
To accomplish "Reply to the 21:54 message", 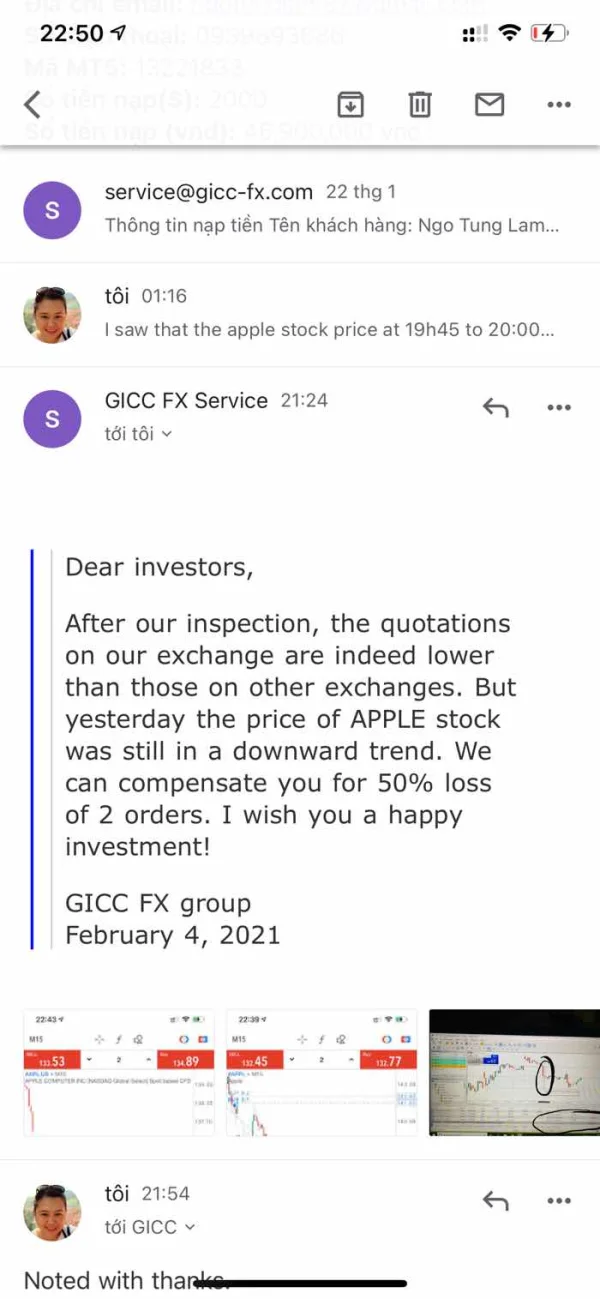I will pyautogui.click(x=496, y=1201).
